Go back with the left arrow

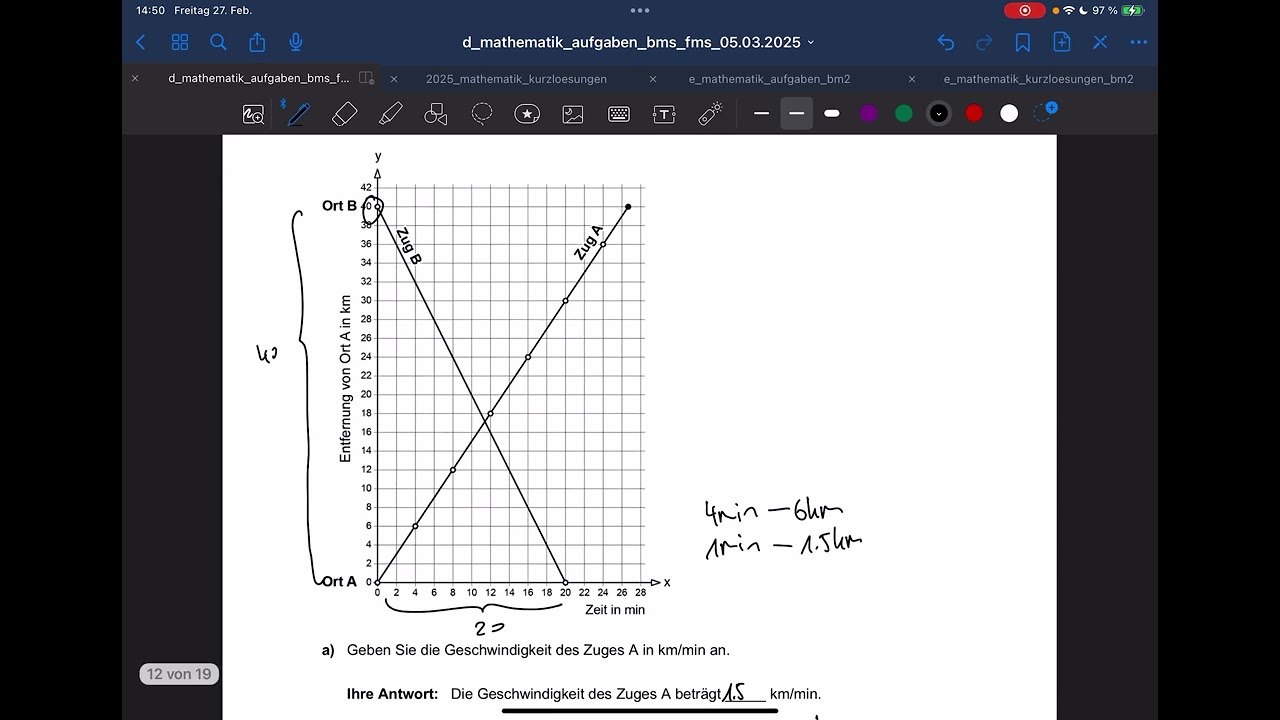tap(141, 42)
